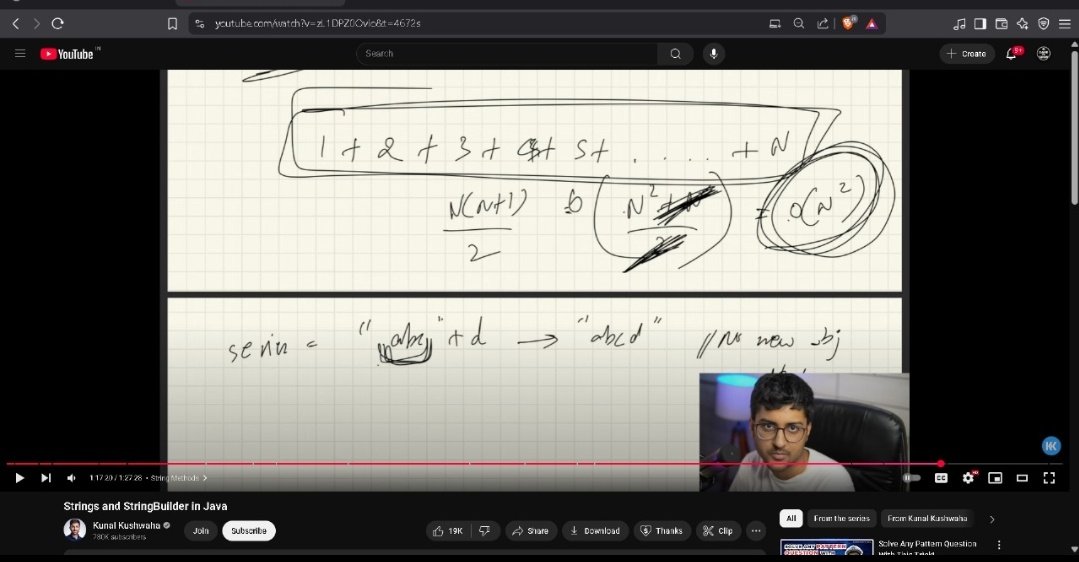1079x562 pixels.
Task: Open the Brave Wallet icon
Action: point(1001,23)
